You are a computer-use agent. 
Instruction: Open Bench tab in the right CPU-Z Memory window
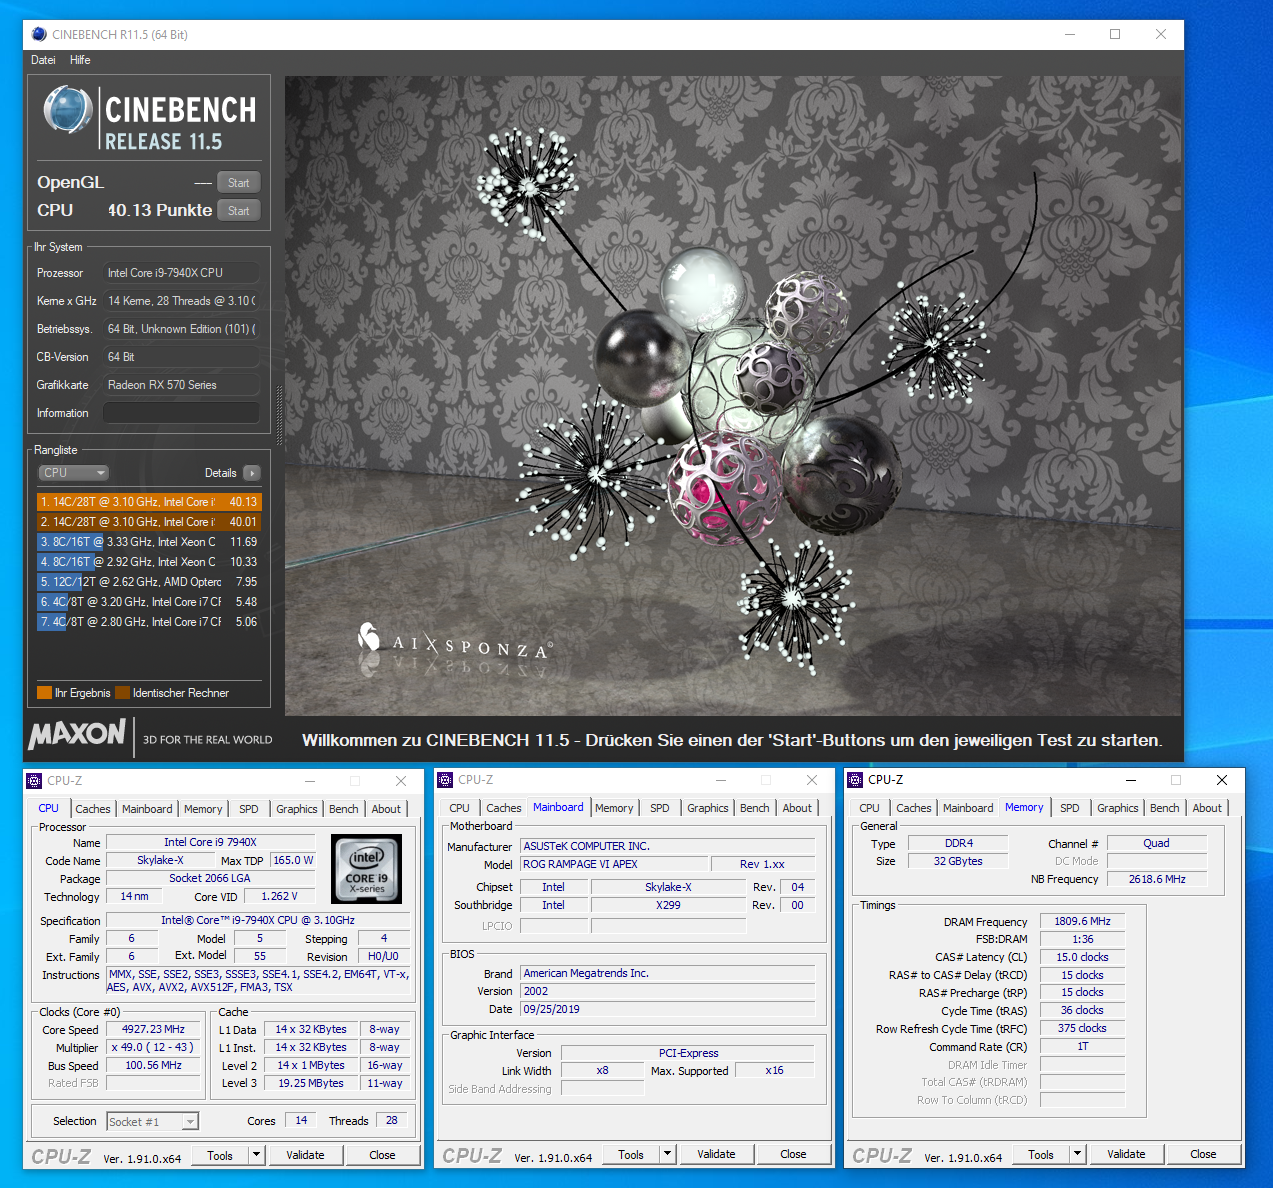[x=1165, y=808]
